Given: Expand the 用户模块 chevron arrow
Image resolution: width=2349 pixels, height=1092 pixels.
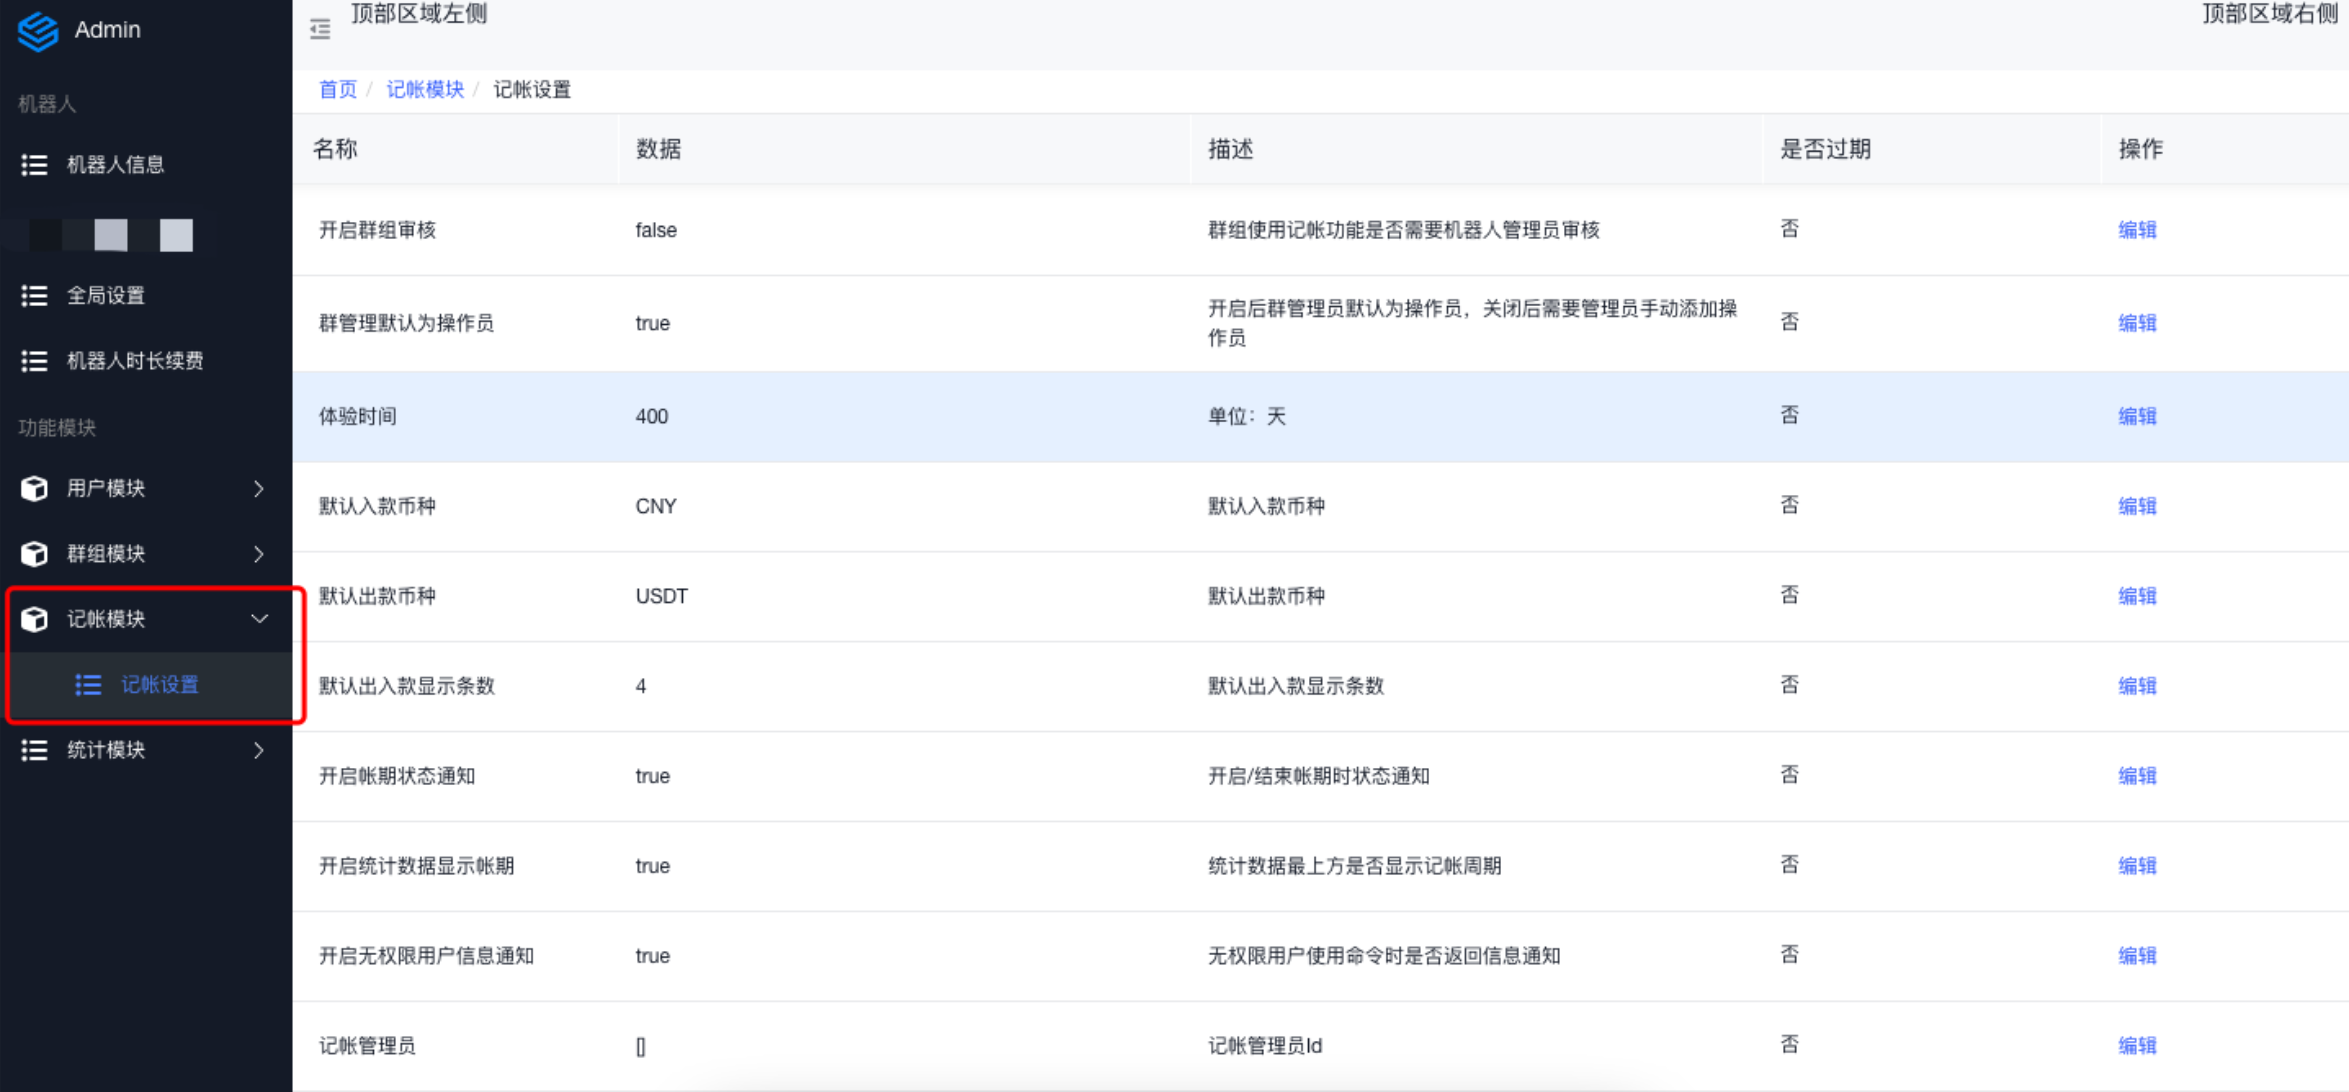Looking at the screenshot, I should (x=259, y=489).
